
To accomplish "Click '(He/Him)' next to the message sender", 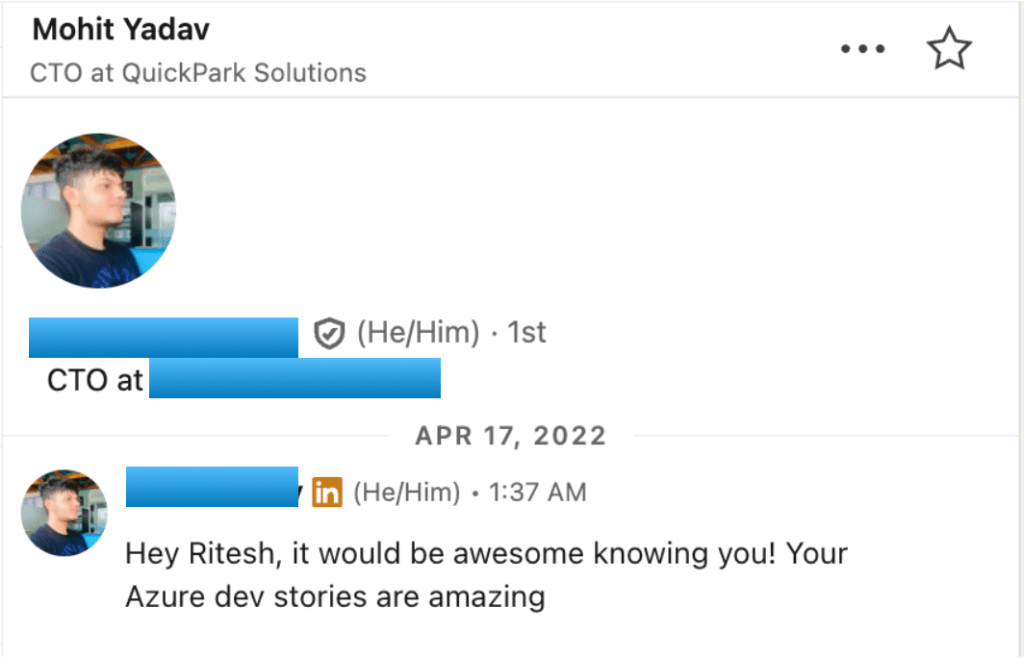I will (407, 492).
